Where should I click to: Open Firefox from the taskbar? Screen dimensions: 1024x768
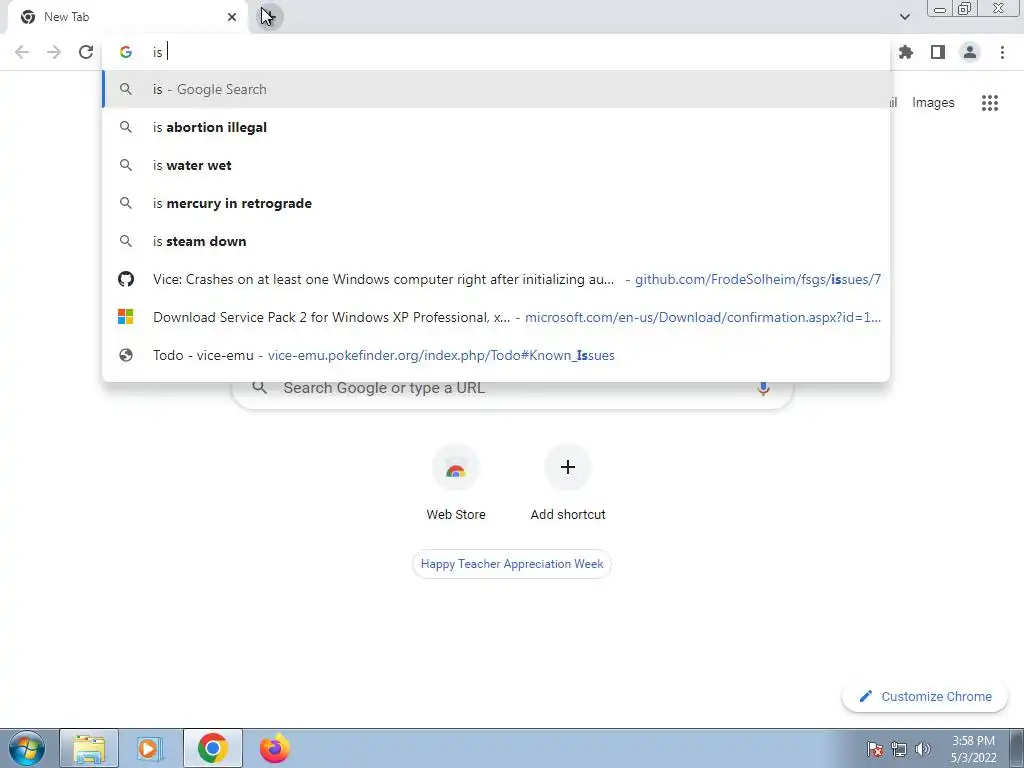coord(274,748)
